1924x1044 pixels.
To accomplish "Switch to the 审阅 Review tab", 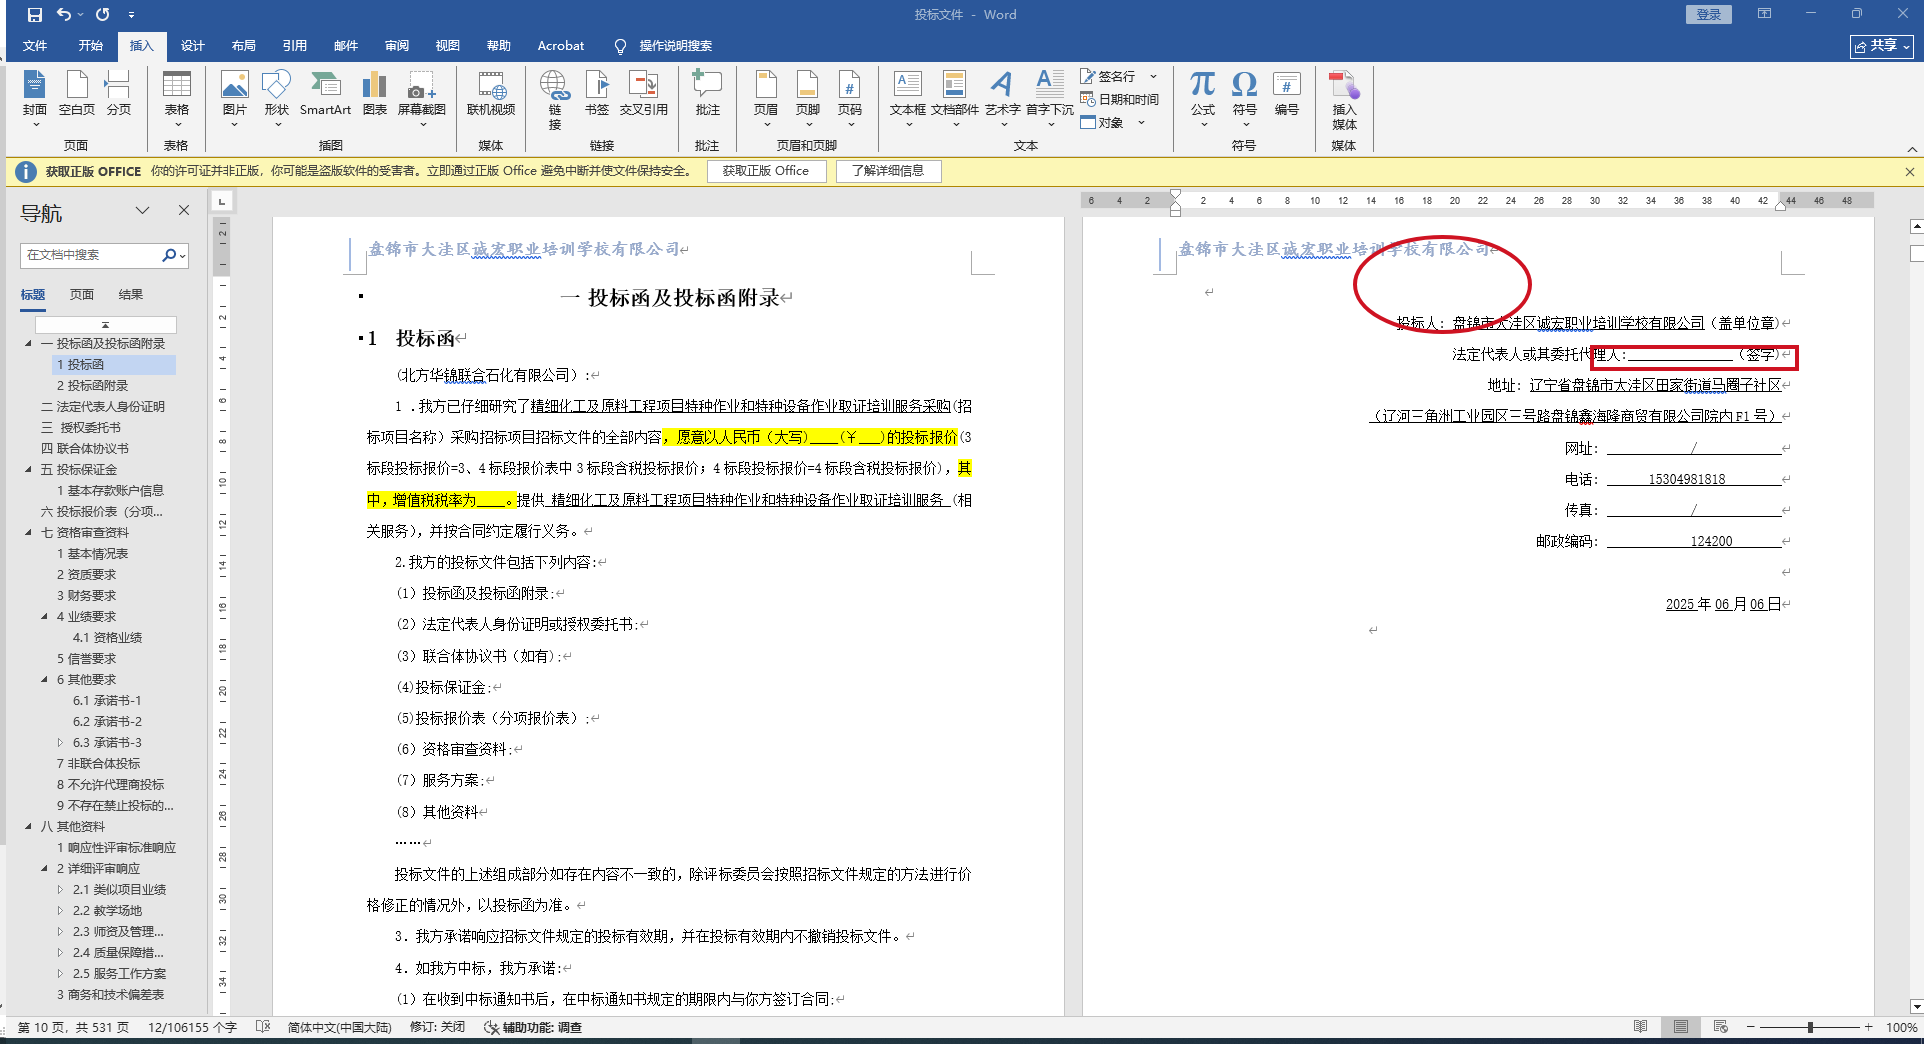I will tap(397, 46).
